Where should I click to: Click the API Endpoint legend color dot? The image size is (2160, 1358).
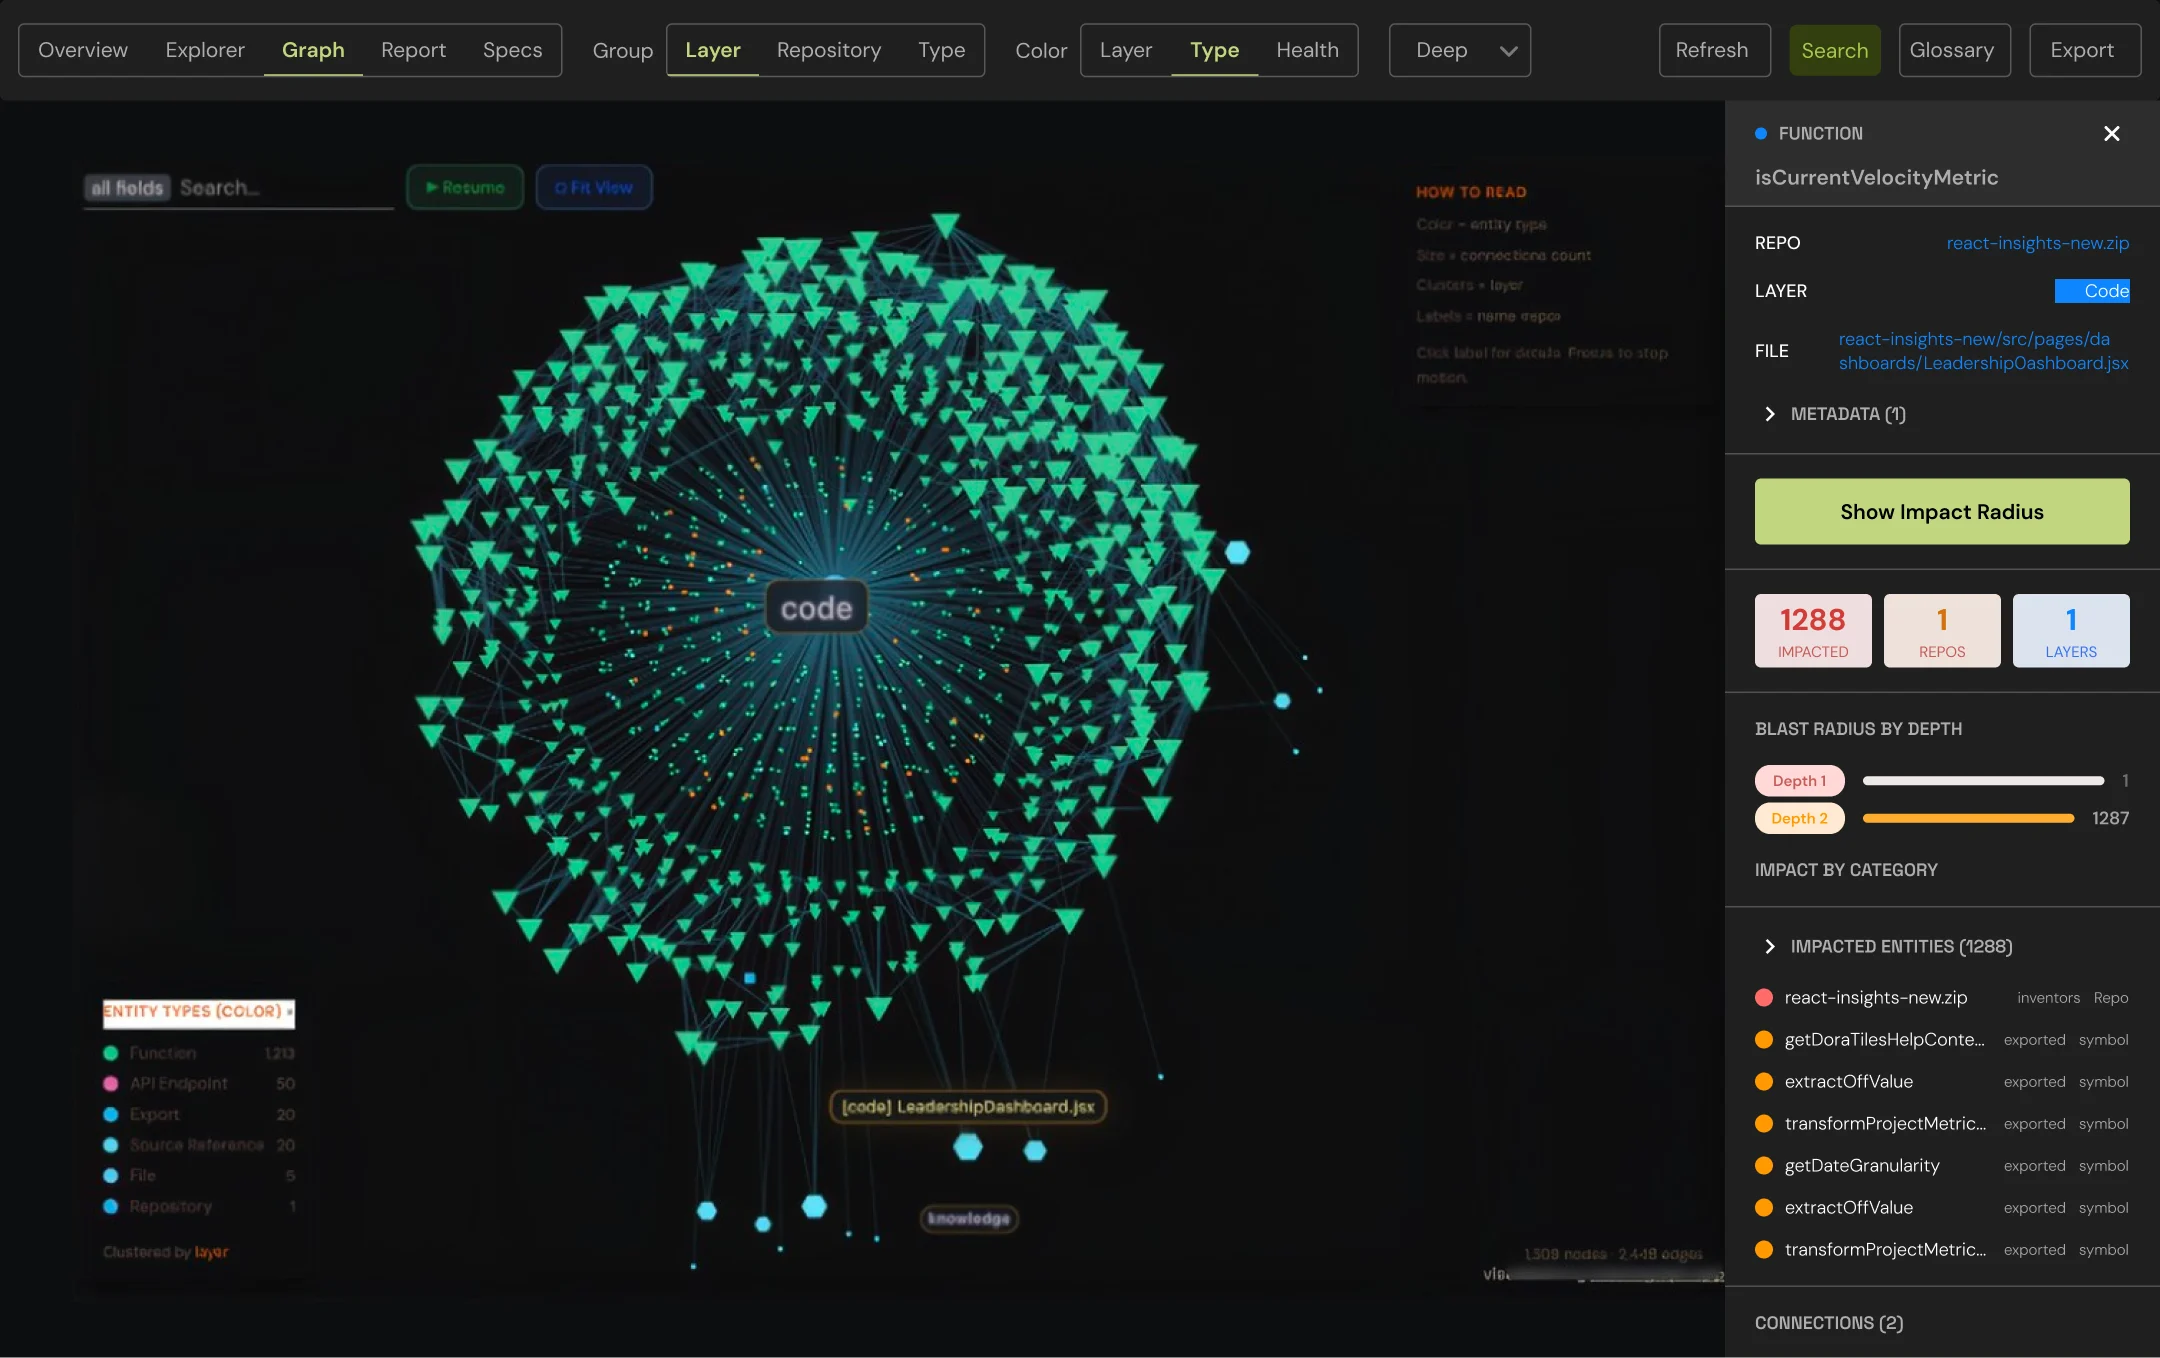[x=111, y=1084]
